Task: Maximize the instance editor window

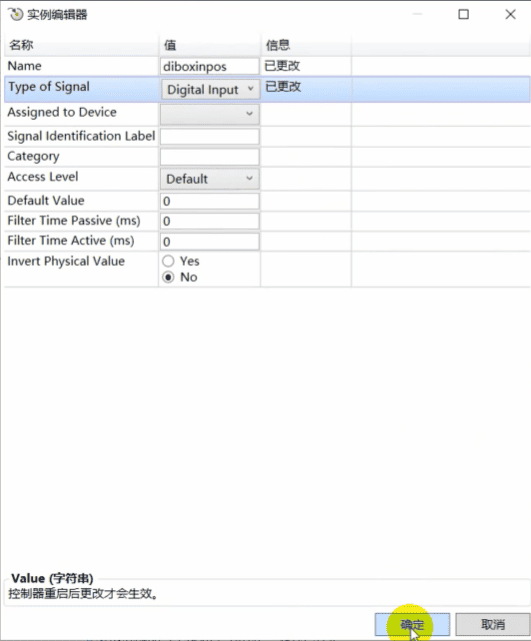Action: point(463,15)
